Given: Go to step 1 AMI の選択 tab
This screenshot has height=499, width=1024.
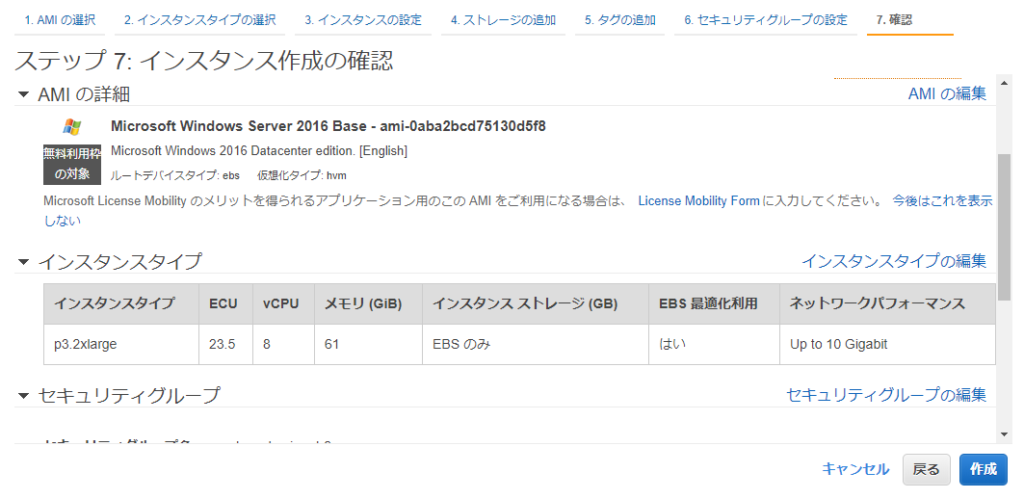Looking at the screenshot, I should tap(59, 20).
